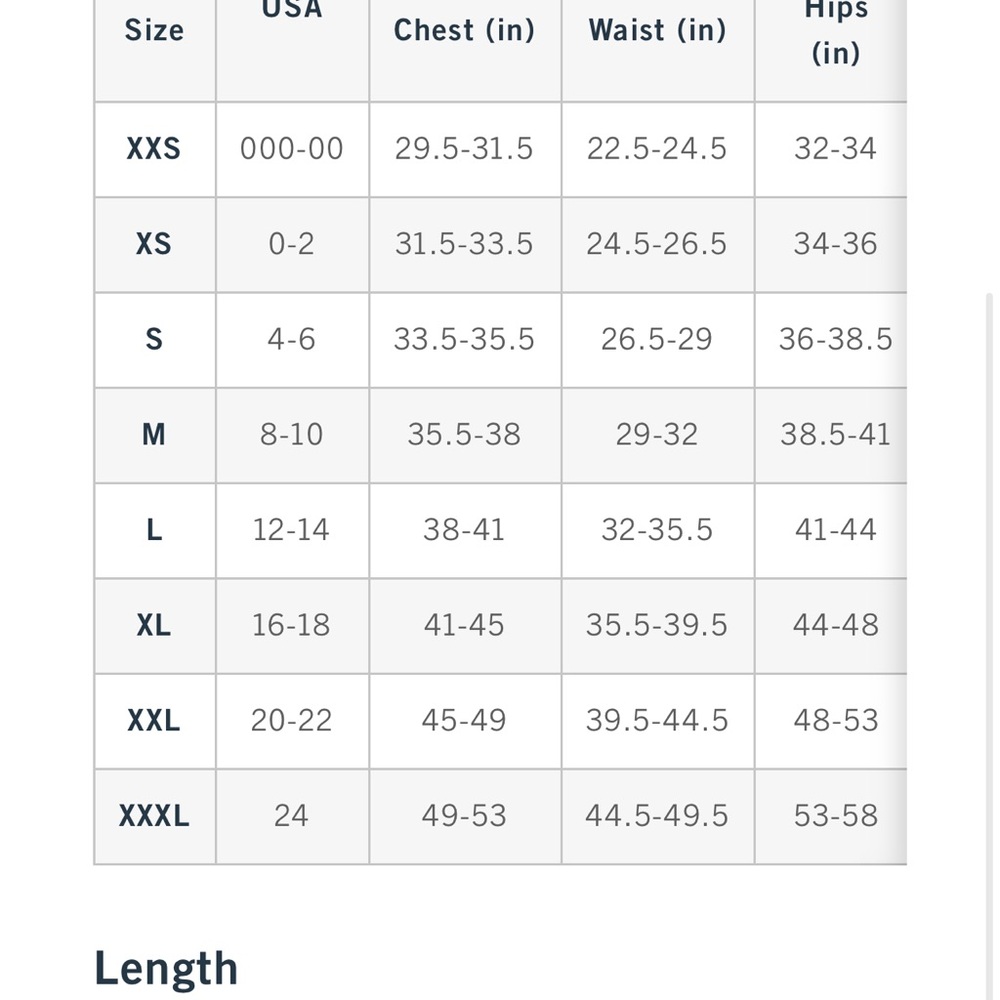Select the XS size row label
The width and height of the screenshot is (1000, 1000).
[154, 244]
